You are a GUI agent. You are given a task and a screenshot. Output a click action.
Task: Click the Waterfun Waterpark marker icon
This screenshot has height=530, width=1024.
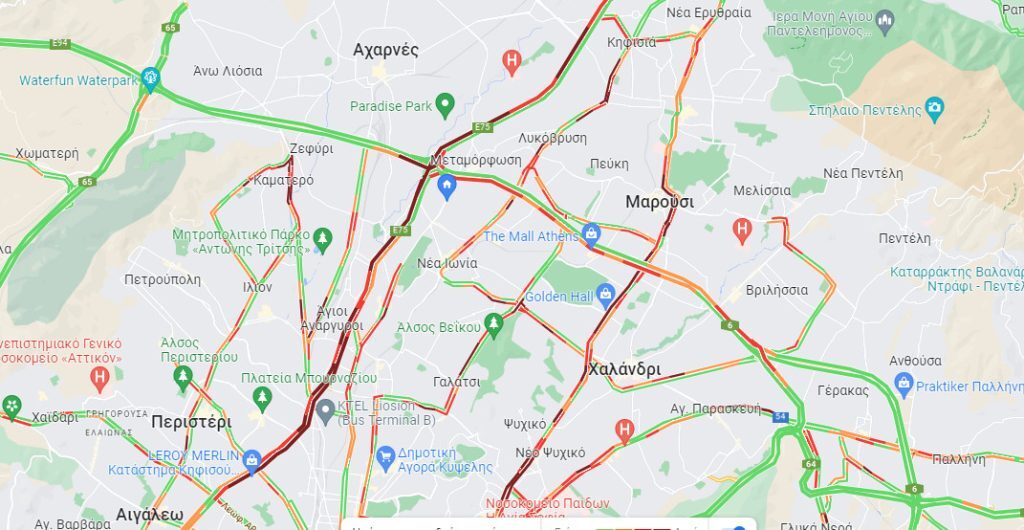[150, 80]
